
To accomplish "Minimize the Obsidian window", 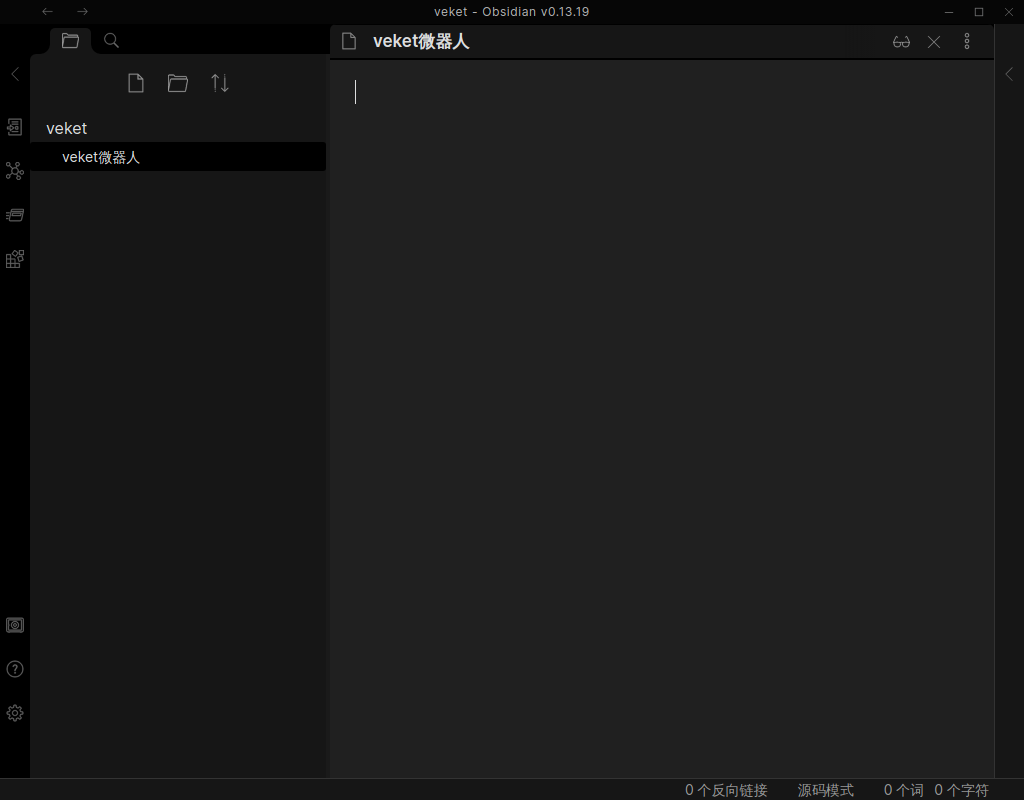I will 949,12.
